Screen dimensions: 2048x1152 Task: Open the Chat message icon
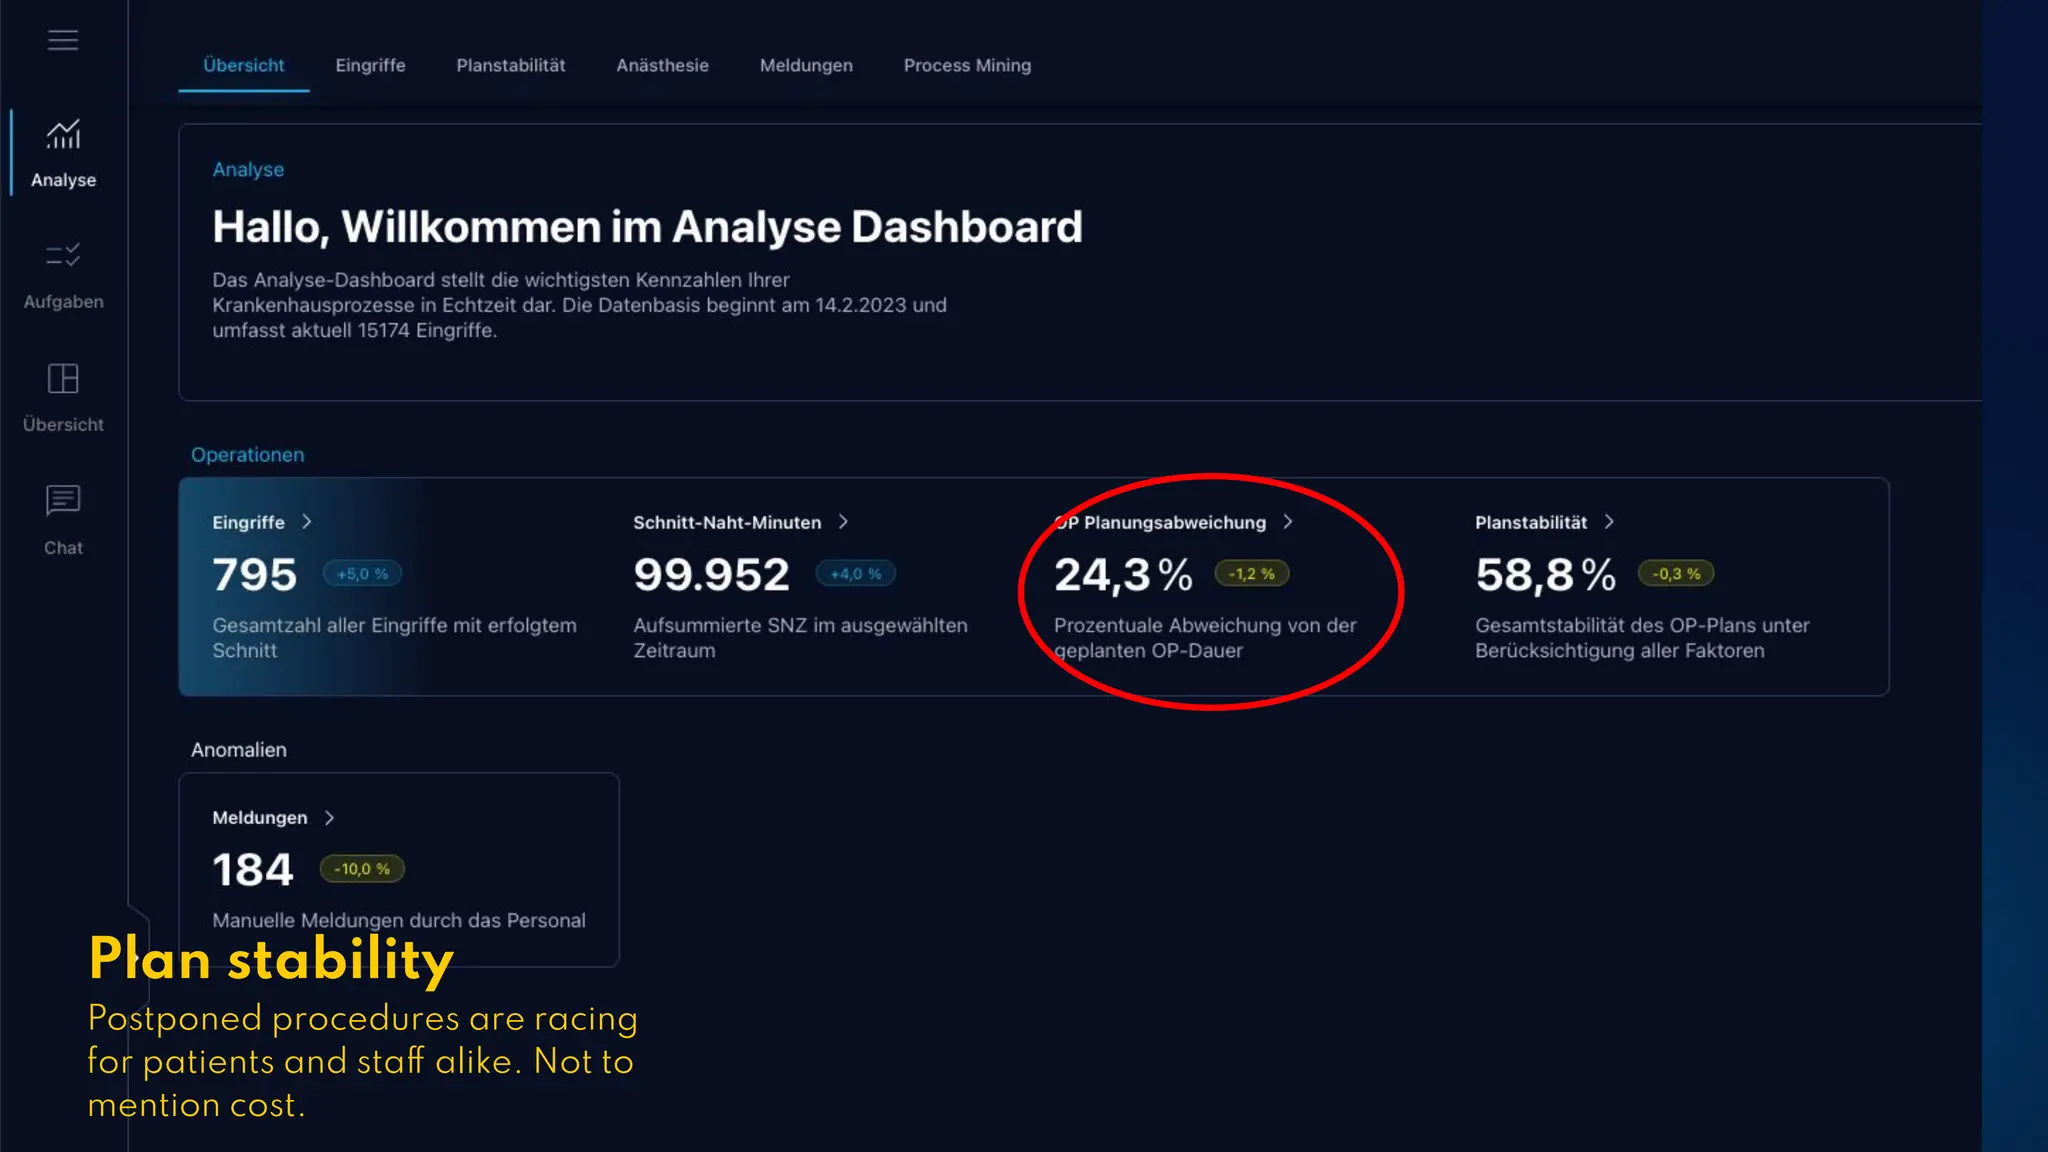click(63, 501)
